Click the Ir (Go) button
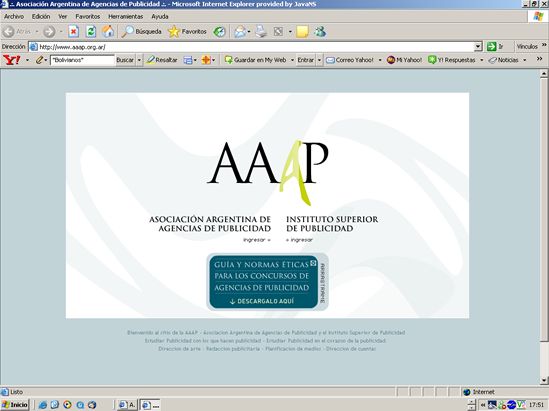549x411 pixels. [x=495, y=46]
